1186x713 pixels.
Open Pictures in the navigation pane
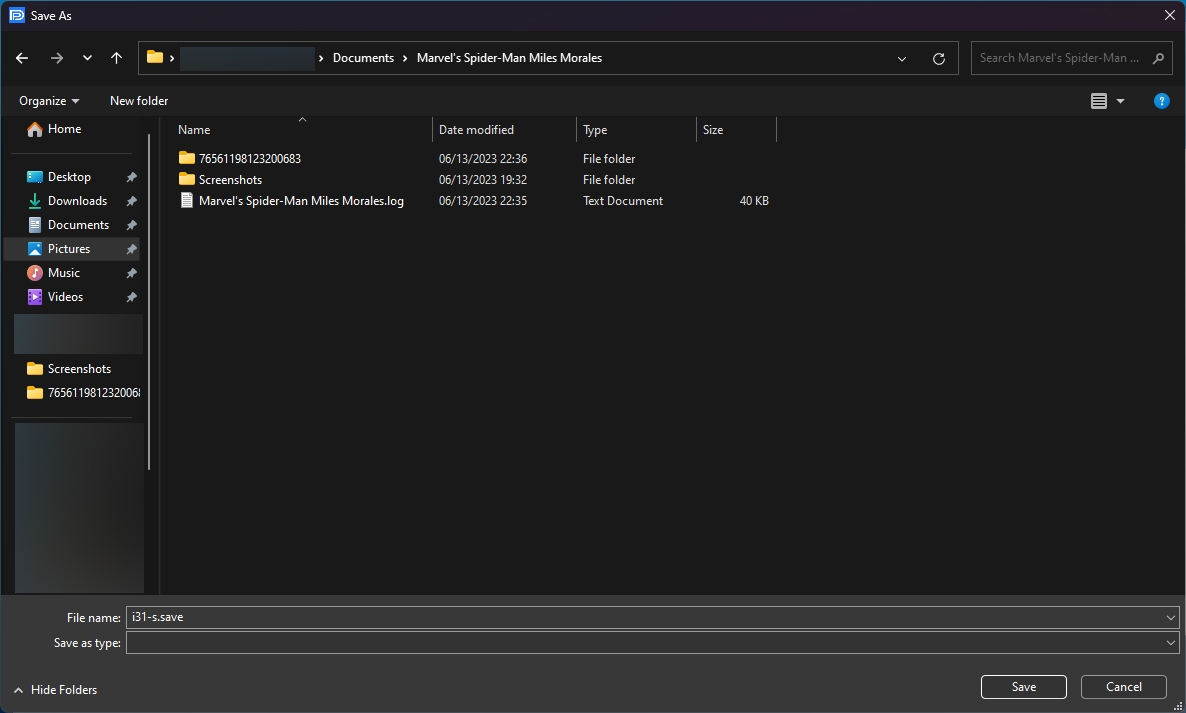pyautogui.click(x=69, y=249)
